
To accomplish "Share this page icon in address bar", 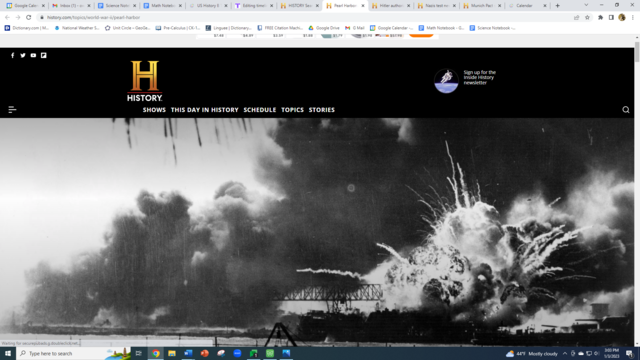I will click(x=576, y=17).
